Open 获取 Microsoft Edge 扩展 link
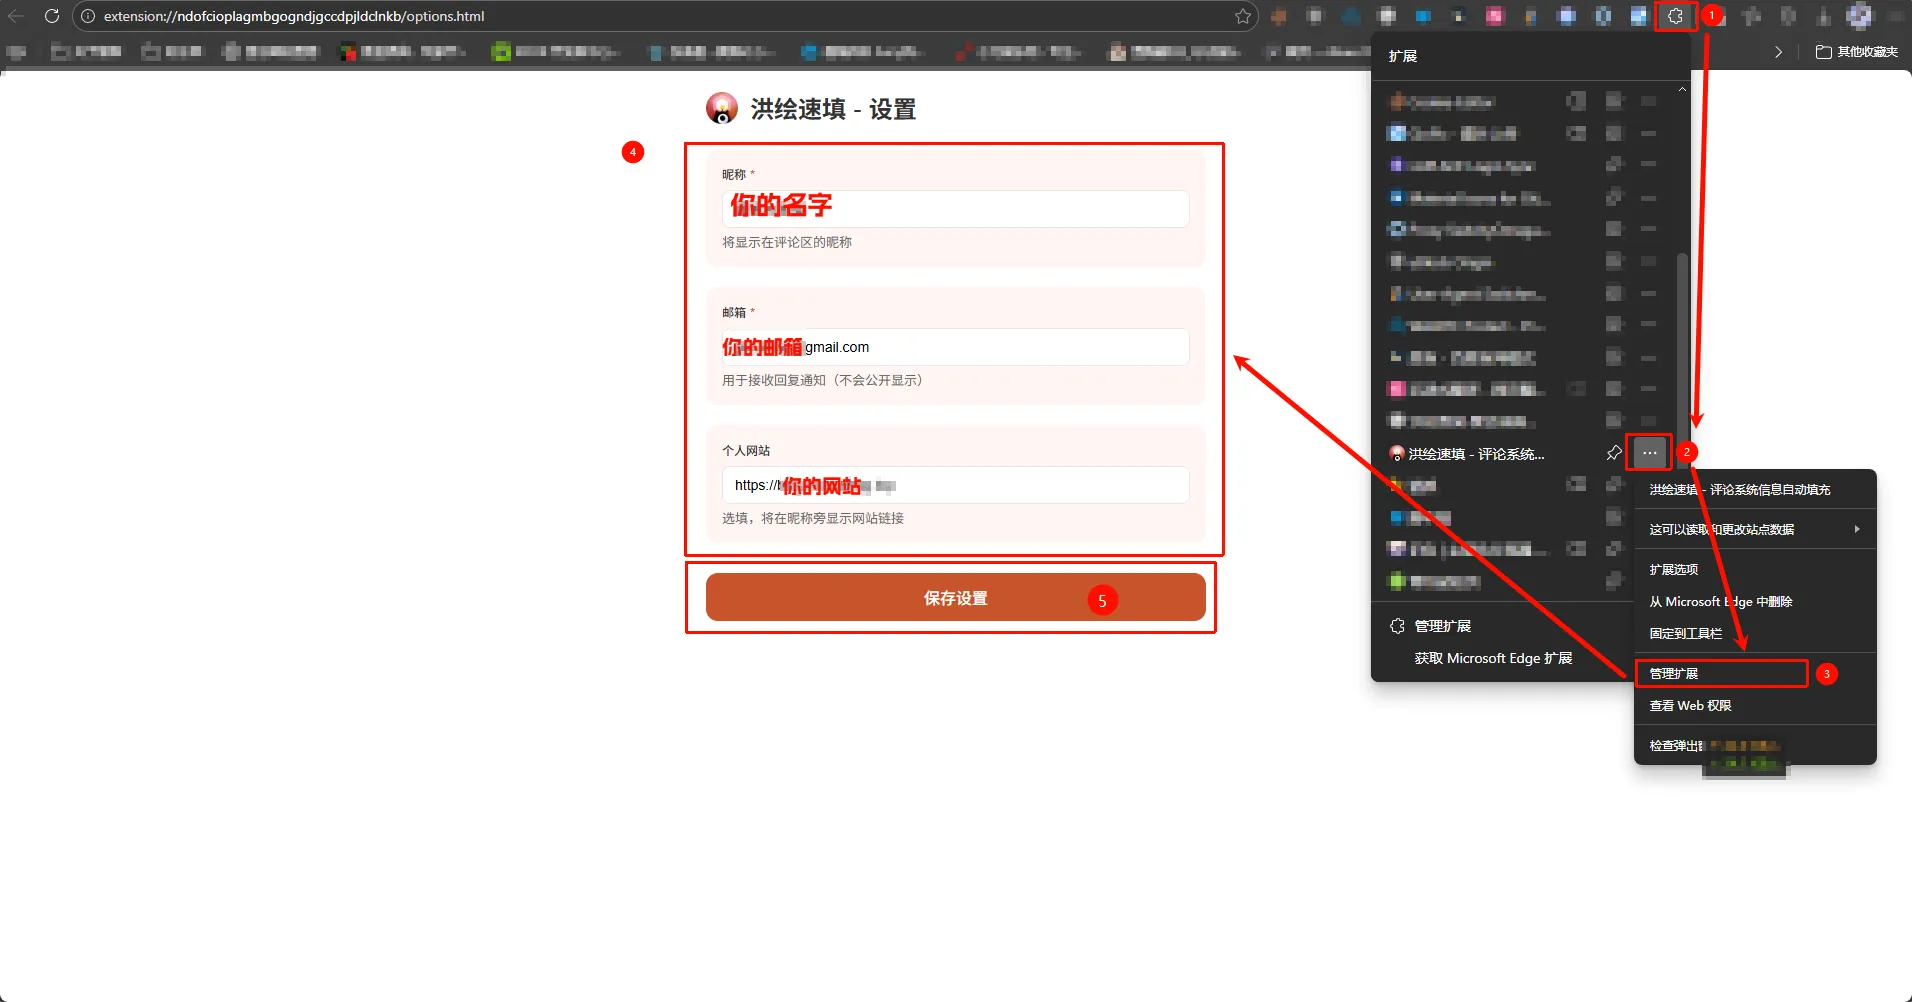 click(x=1493, y=658)
